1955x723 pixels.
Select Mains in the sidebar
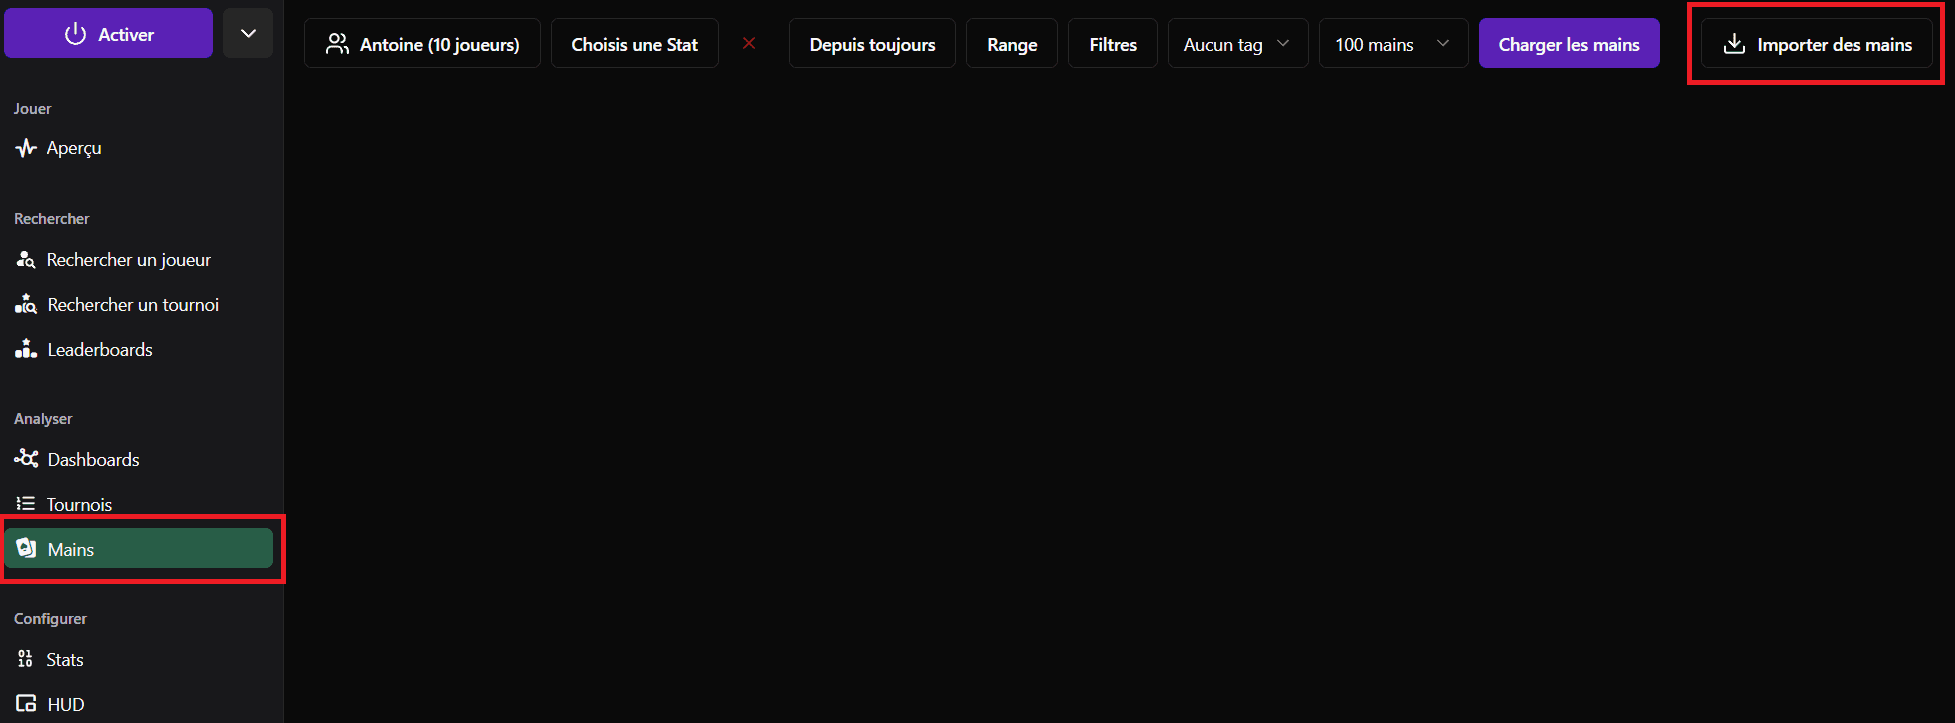click(138, 549)
